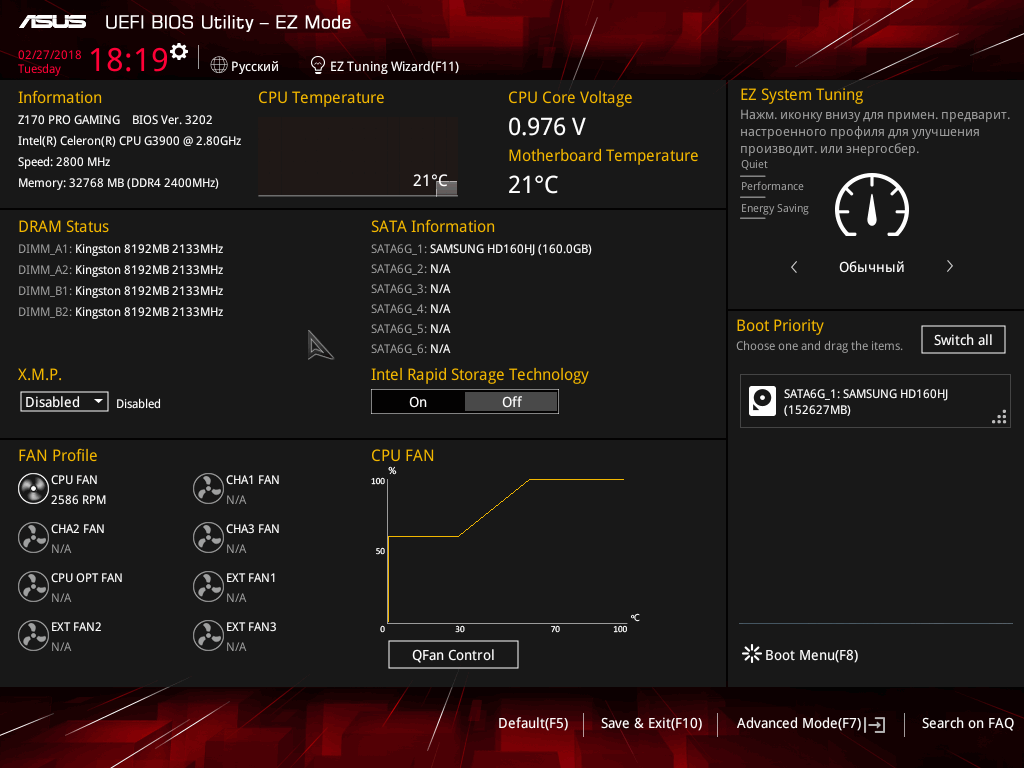Select the Energy Saving tuning profile
The image size is (1024, 768).
pos(775,209)
